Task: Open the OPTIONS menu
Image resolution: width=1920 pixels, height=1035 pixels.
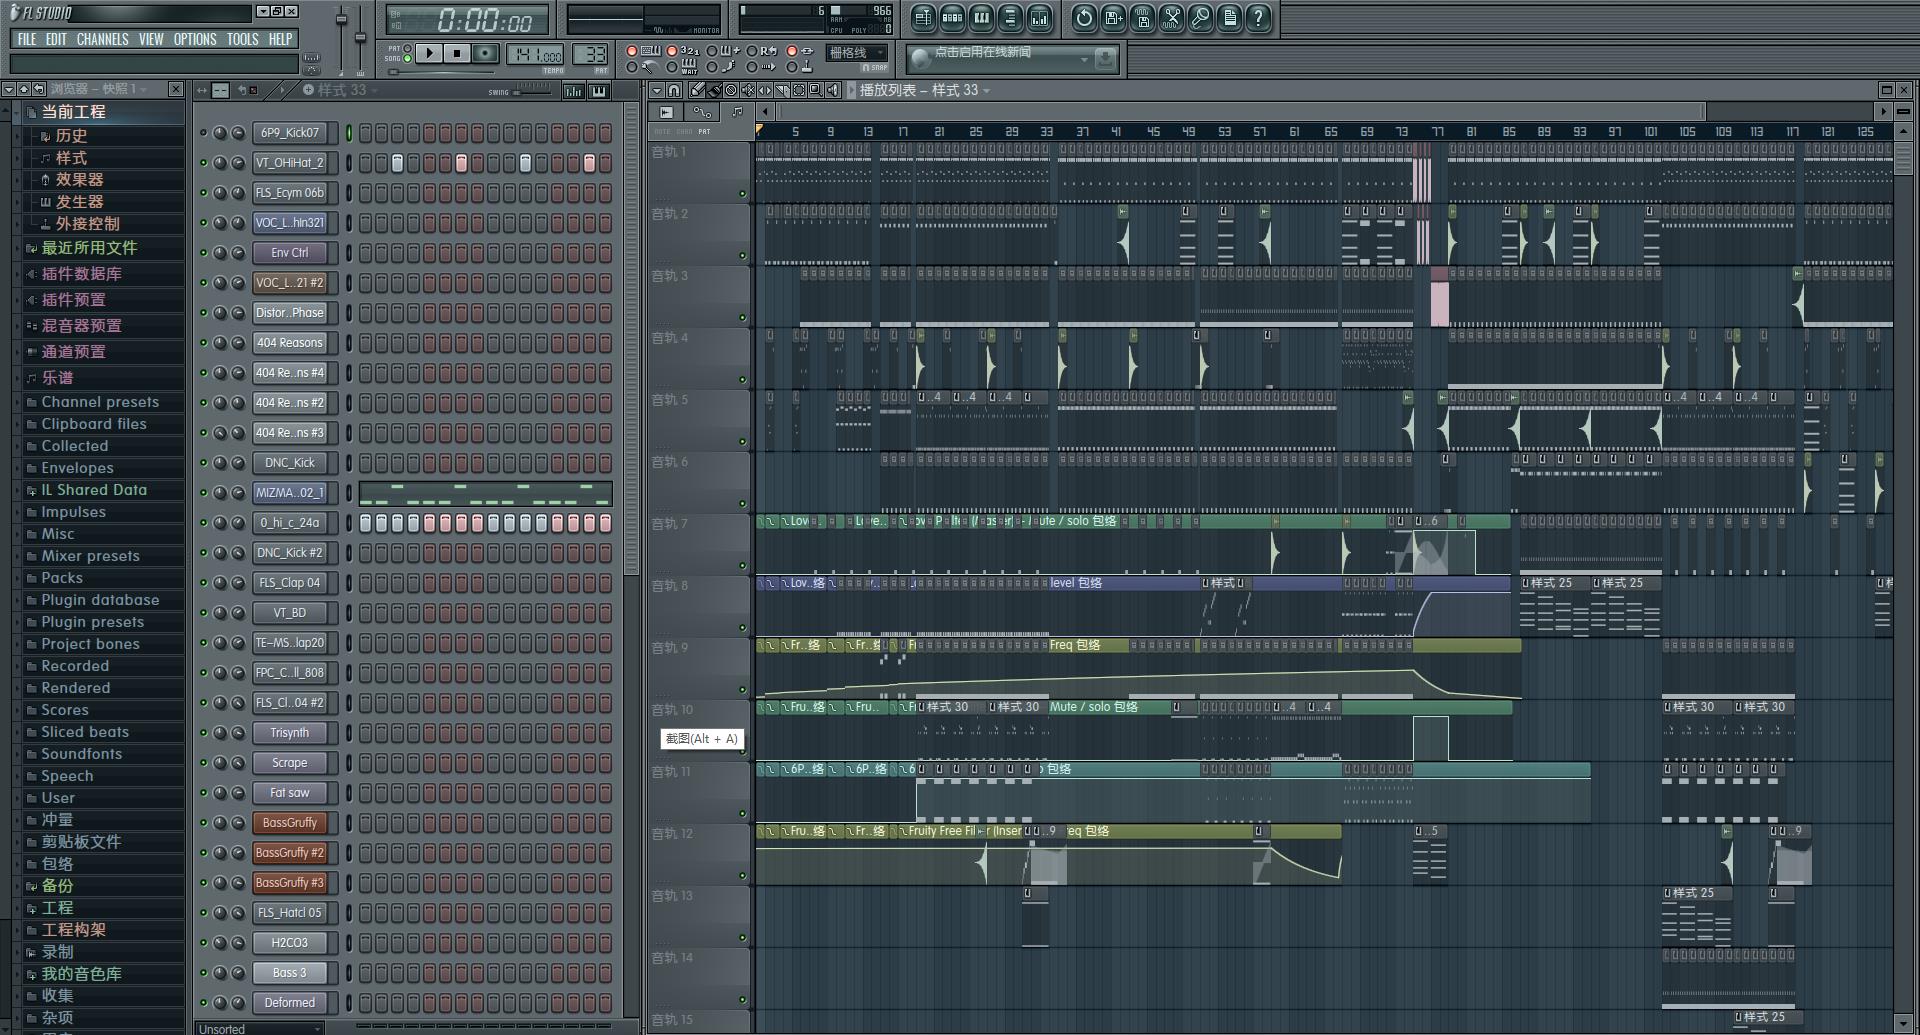Action: [195, 39]
